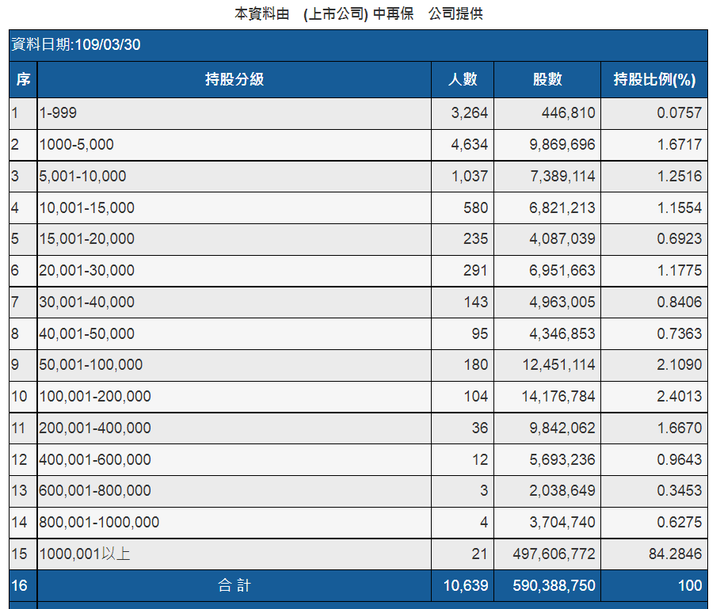Click the percentage 1.1554
The width and height of the screenshot is (720, 609).
coord(679,208)
